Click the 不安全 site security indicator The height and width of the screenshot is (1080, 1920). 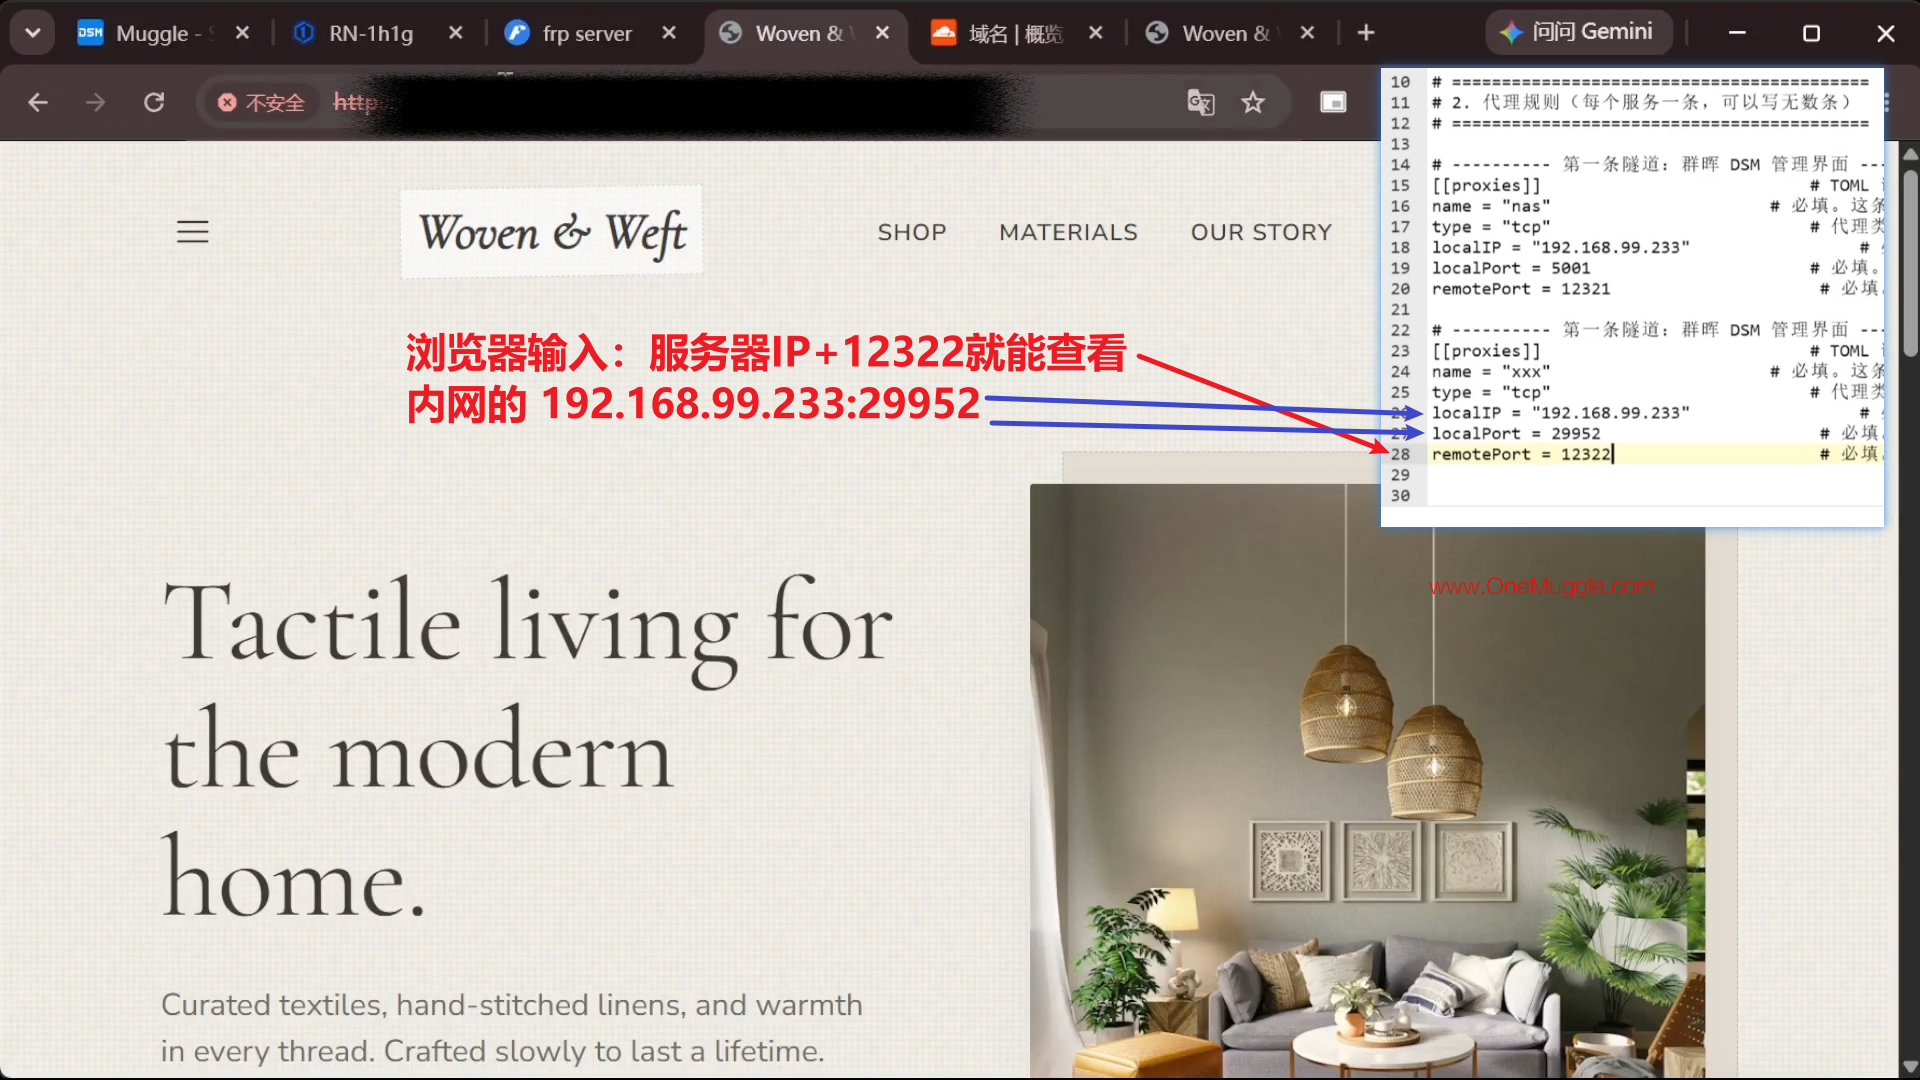coord(261,102)
